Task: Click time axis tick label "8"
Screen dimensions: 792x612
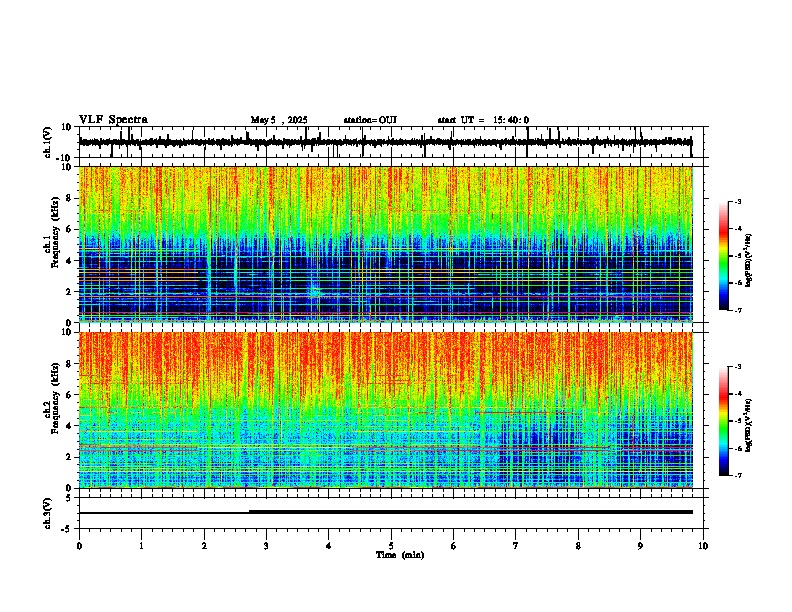Action: [578, 546]
